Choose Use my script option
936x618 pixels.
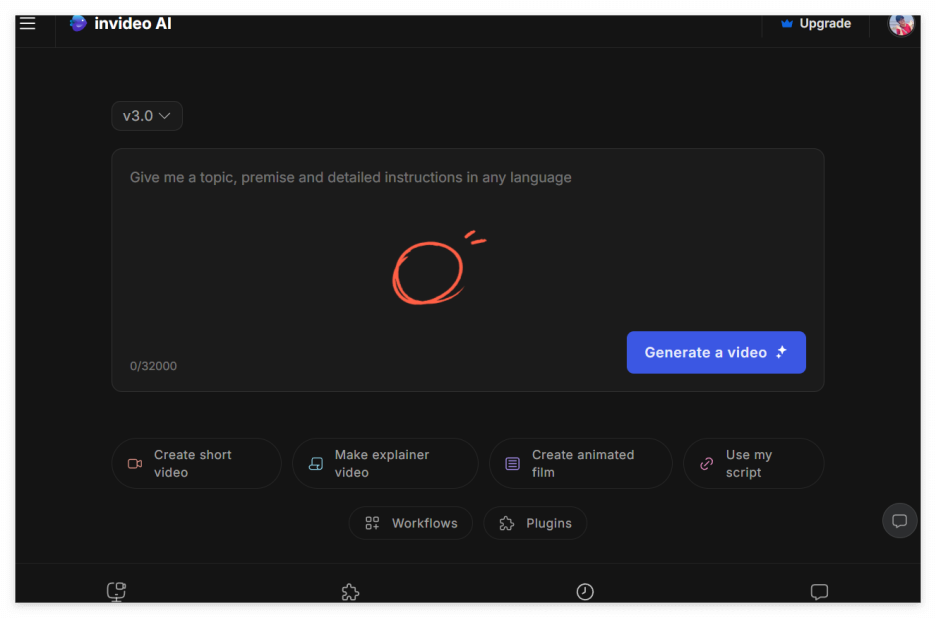pyautogui.click(x=753, y=463)
